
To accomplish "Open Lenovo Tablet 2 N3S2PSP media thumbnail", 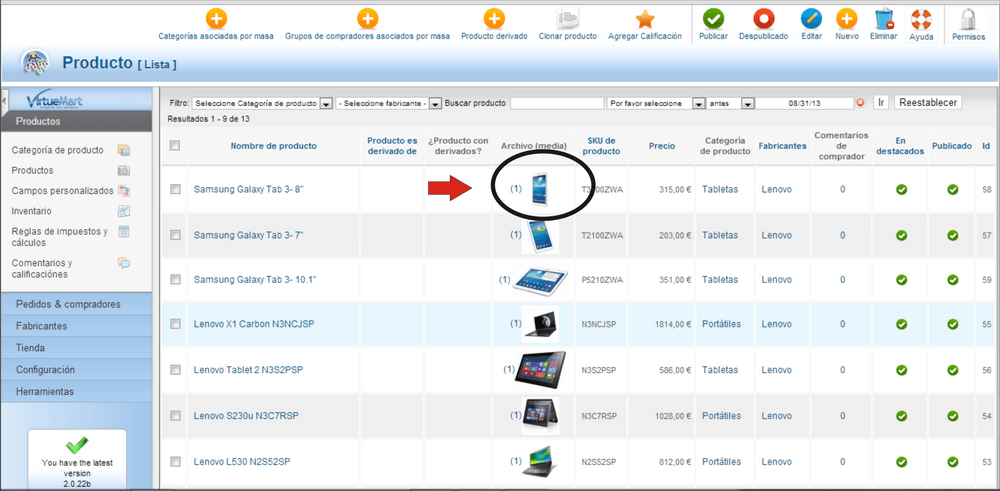I will pos(541,370).
